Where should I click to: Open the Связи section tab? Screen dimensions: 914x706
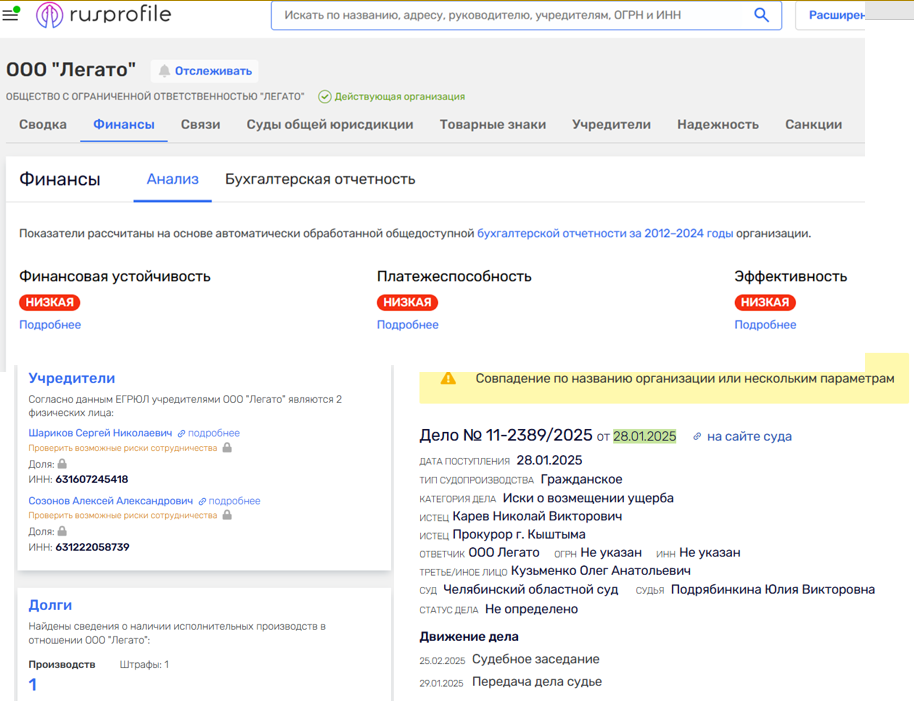click(200, 125)
